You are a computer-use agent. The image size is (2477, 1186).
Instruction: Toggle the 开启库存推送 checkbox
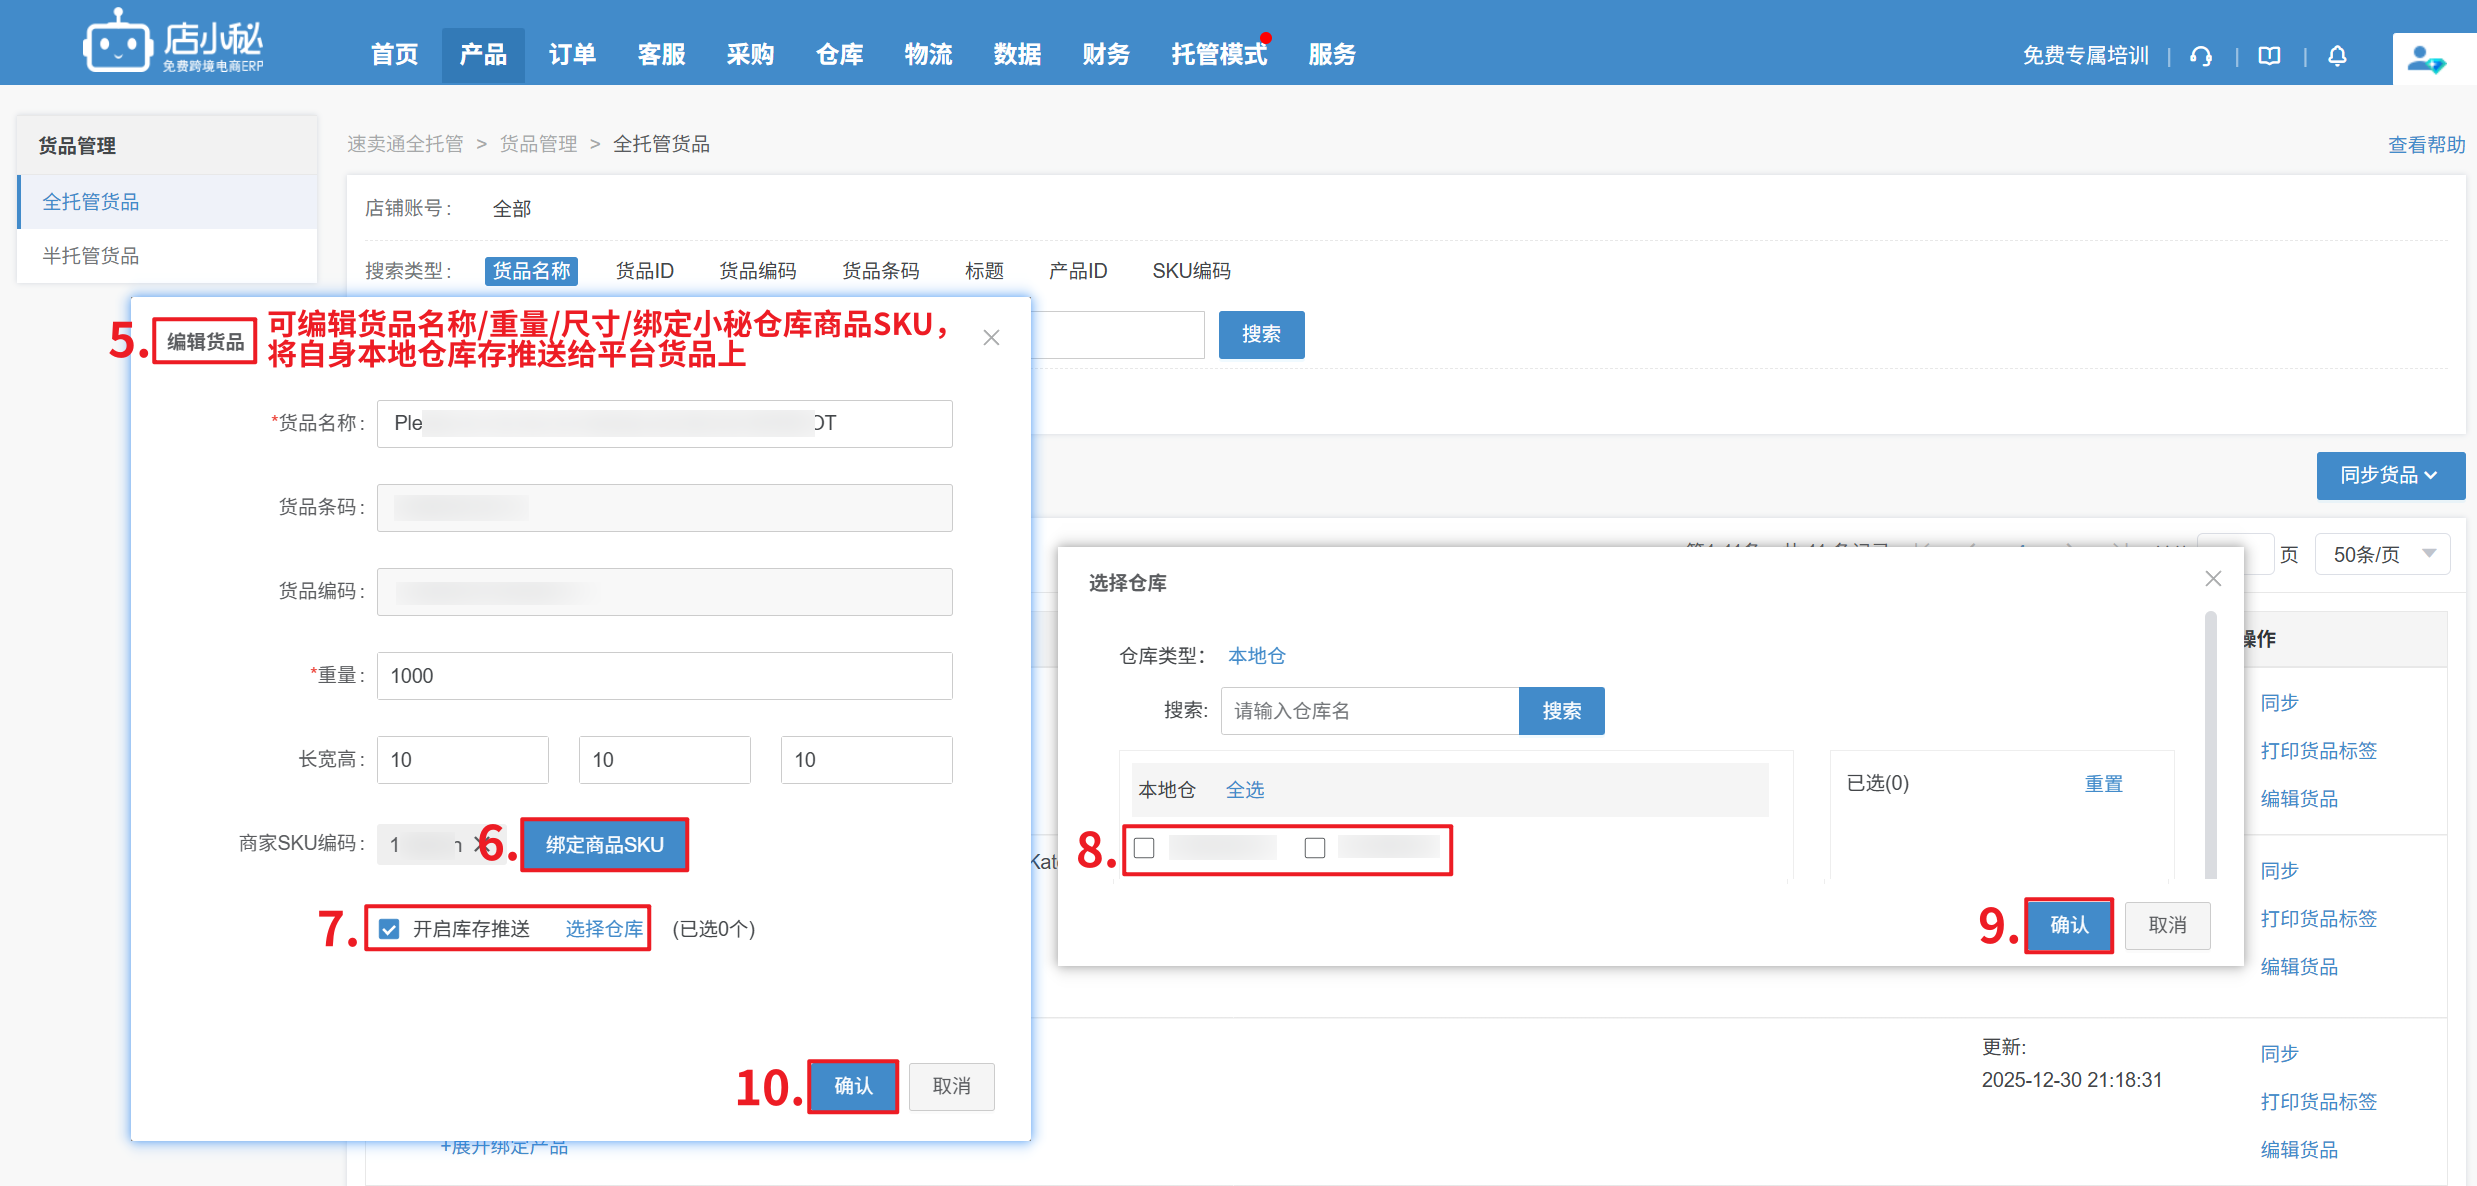click(390, 929)
